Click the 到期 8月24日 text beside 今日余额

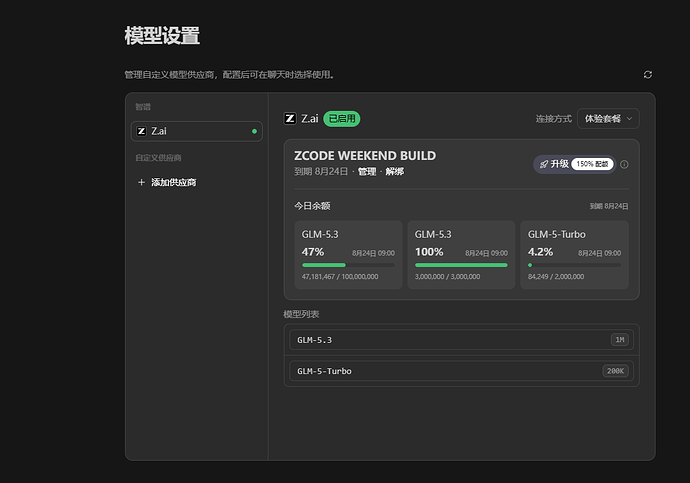(609, 206)
